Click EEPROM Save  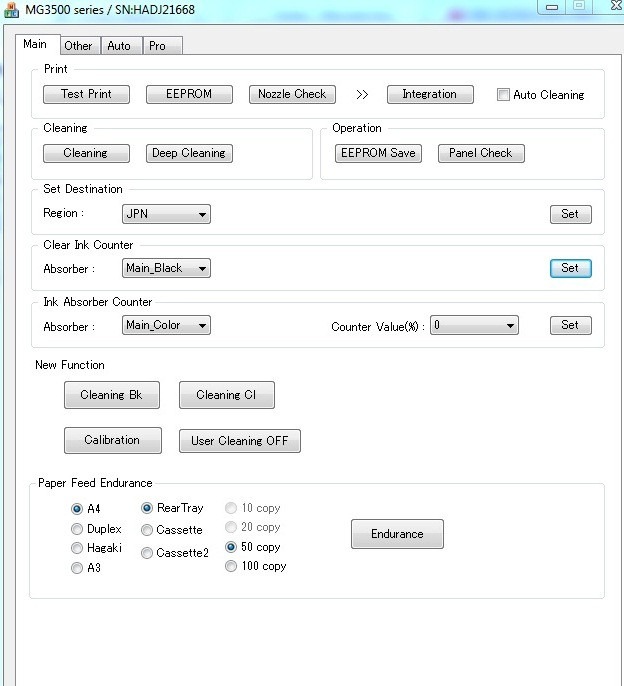click(x=378, y=153)
